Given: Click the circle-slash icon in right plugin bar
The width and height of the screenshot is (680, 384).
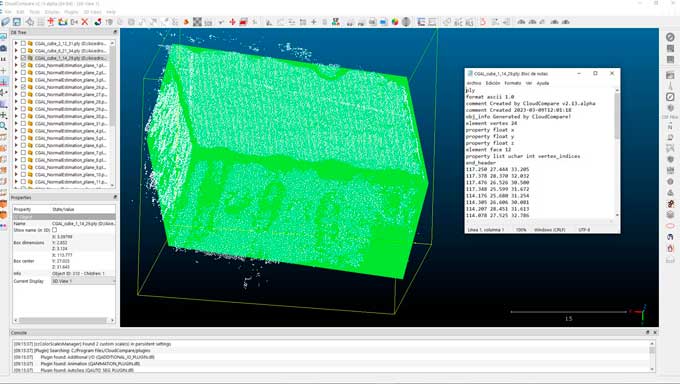Looking at the screenshot, I should tap(670, 37).
